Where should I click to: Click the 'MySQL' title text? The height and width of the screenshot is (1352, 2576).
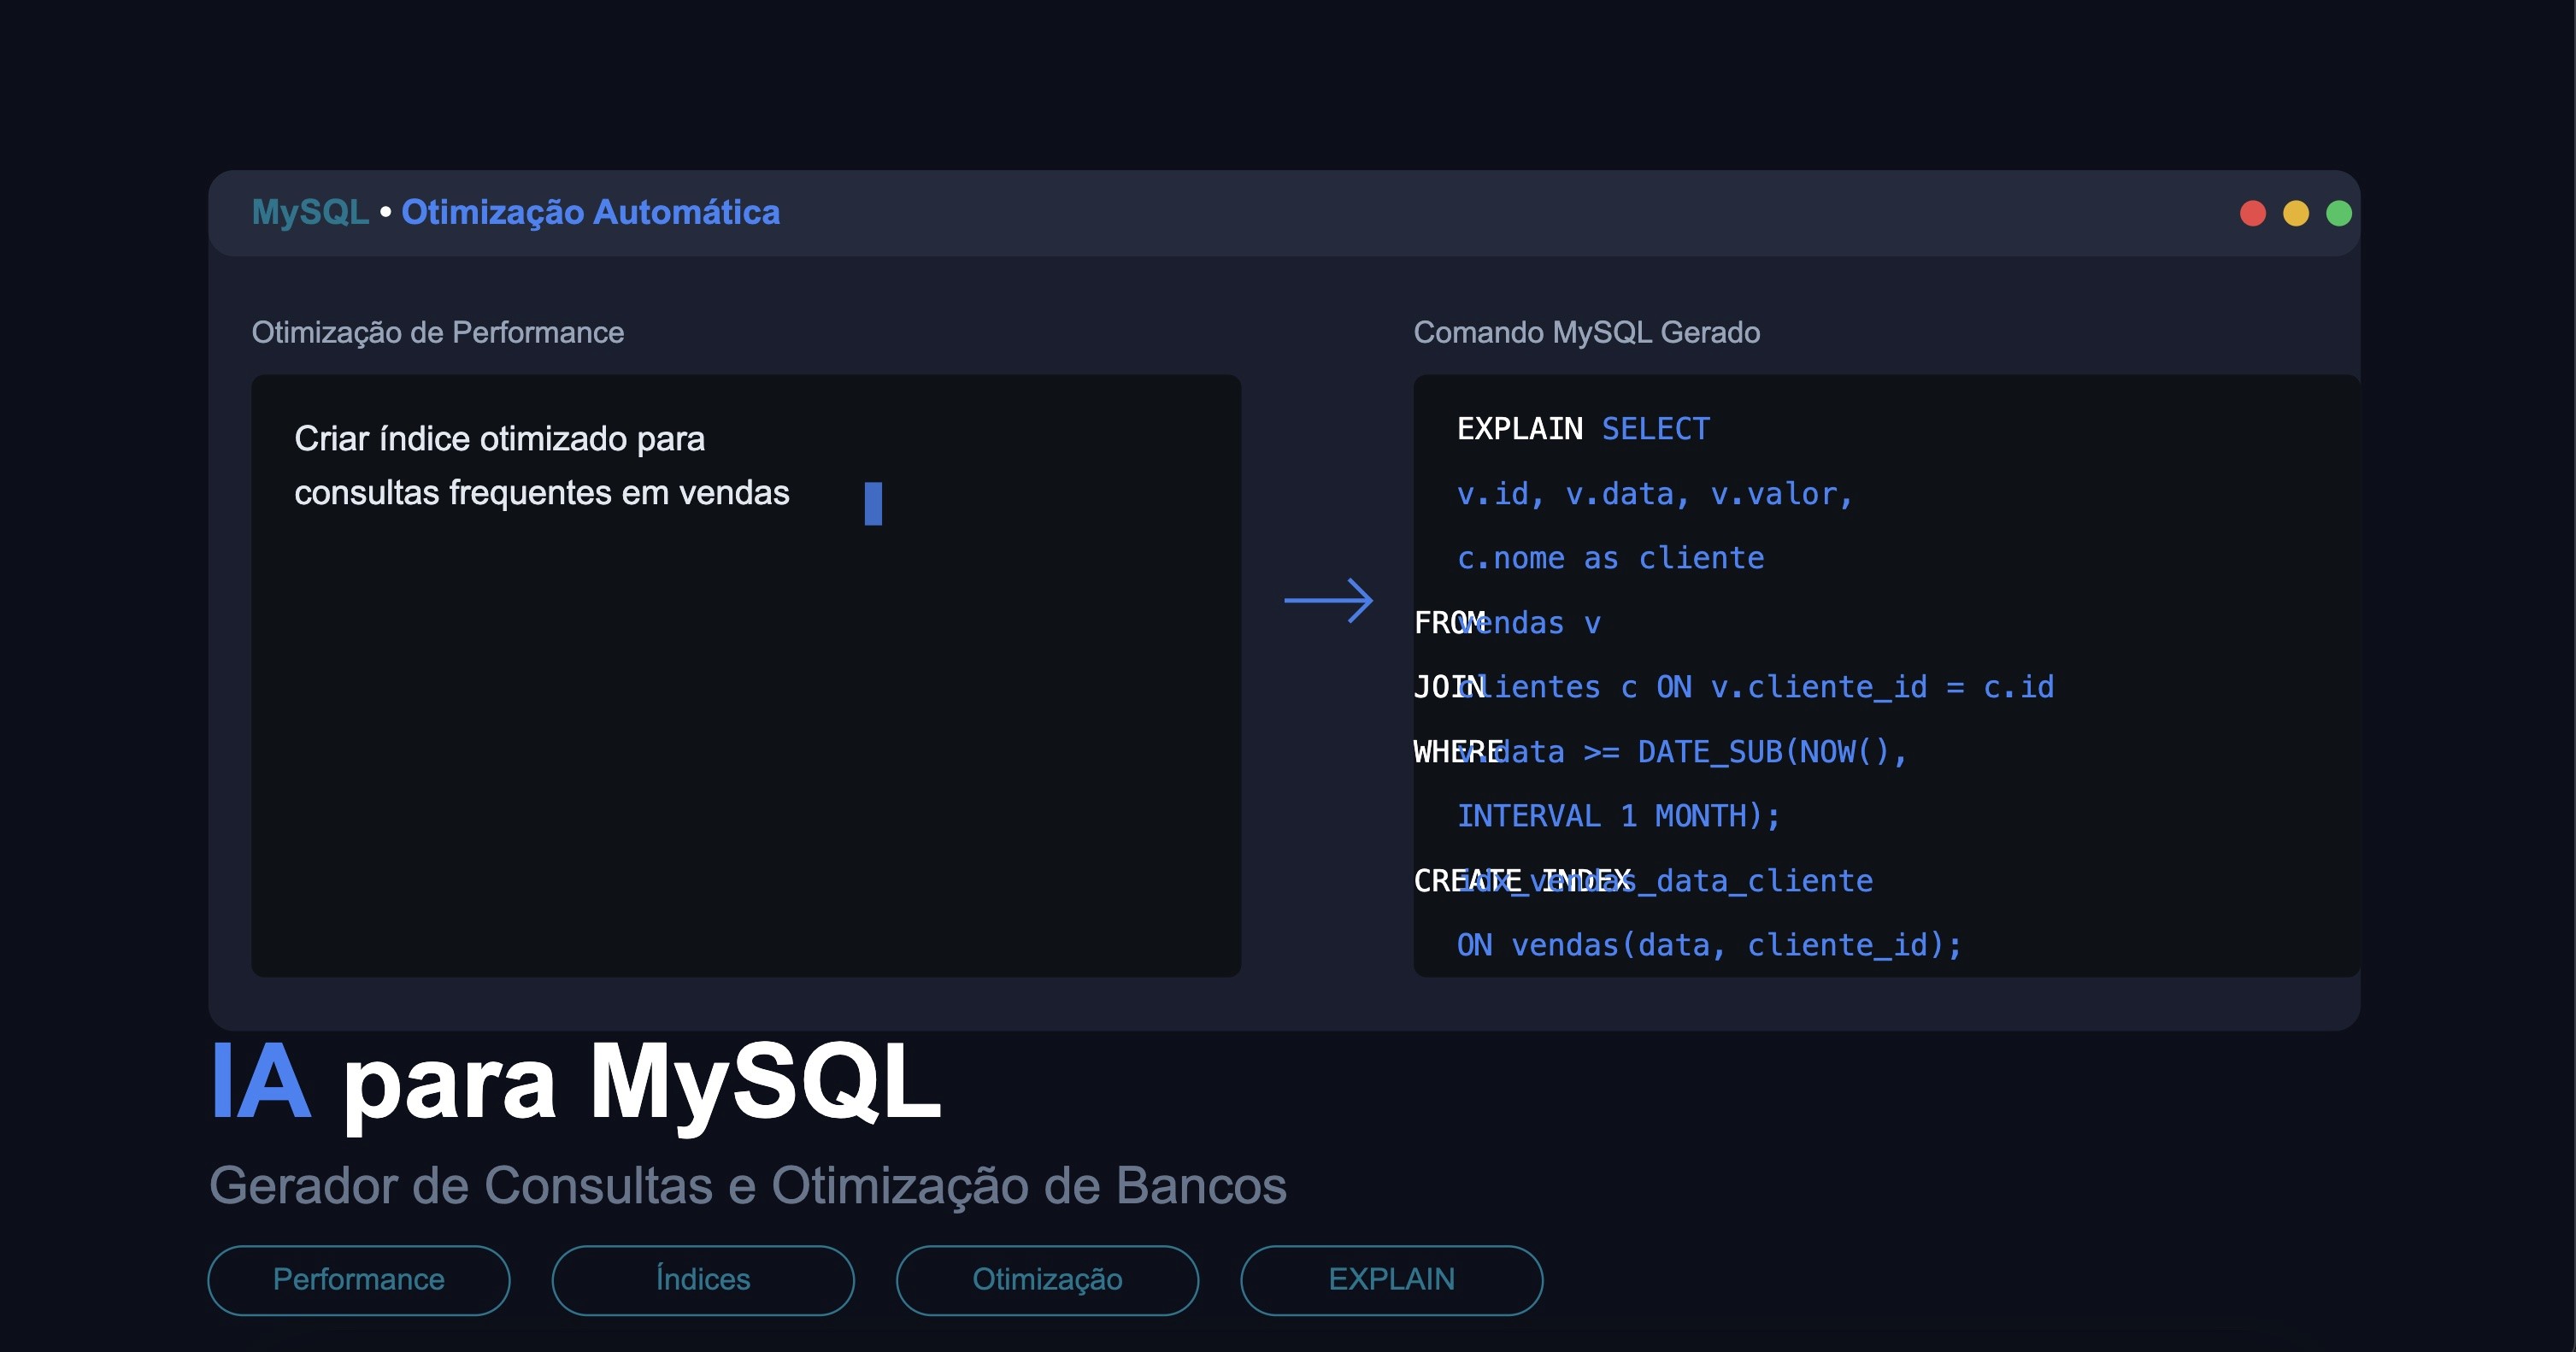pos(310,212)
